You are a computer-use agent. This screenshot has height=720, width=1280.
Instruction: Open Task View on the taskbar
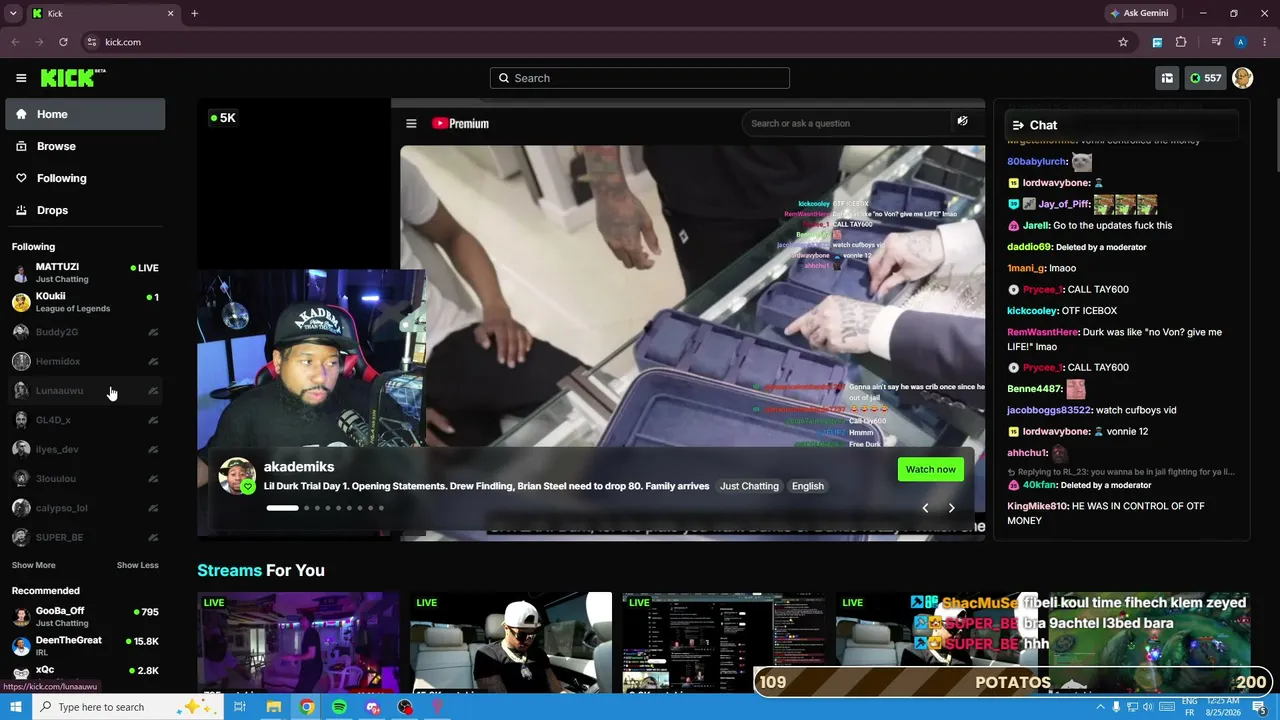tap(240, 707)
